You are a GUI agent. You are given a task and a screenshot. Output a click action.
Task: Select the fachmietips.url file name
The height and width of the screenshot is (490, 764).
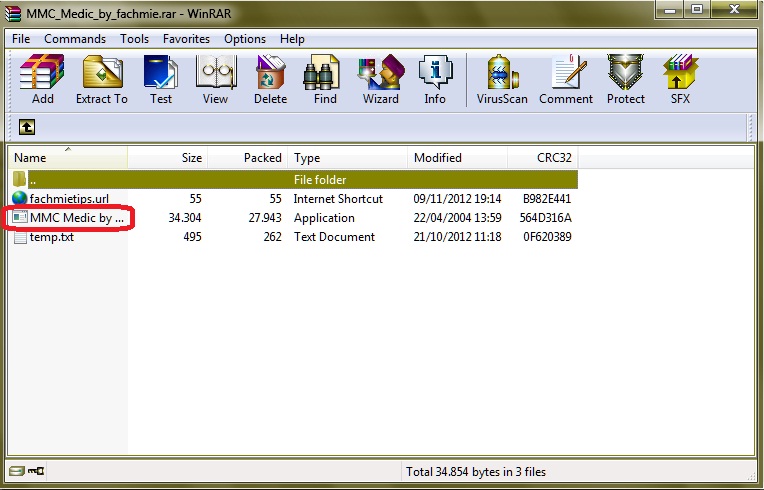tap(69, 199)
